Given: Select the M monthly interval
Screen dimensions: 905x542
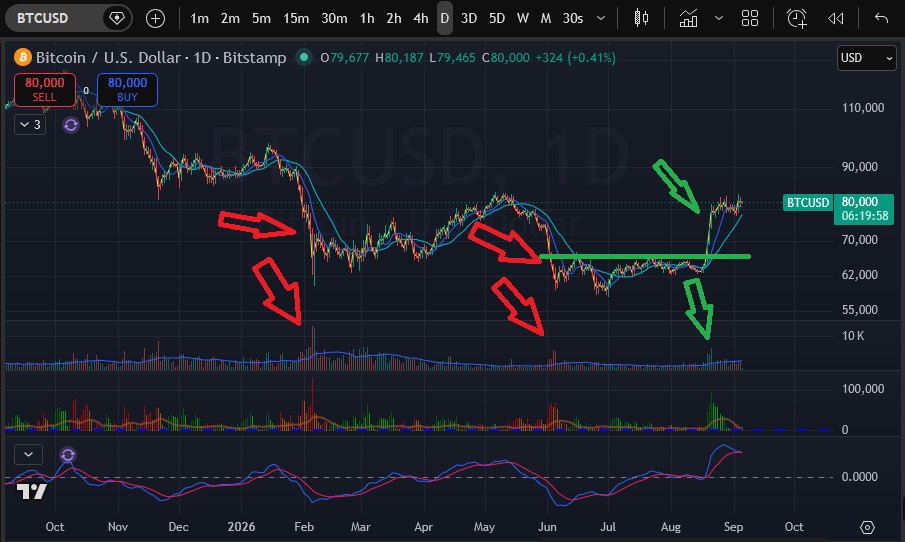Looking at the screenshot, I should pos(545,18).
